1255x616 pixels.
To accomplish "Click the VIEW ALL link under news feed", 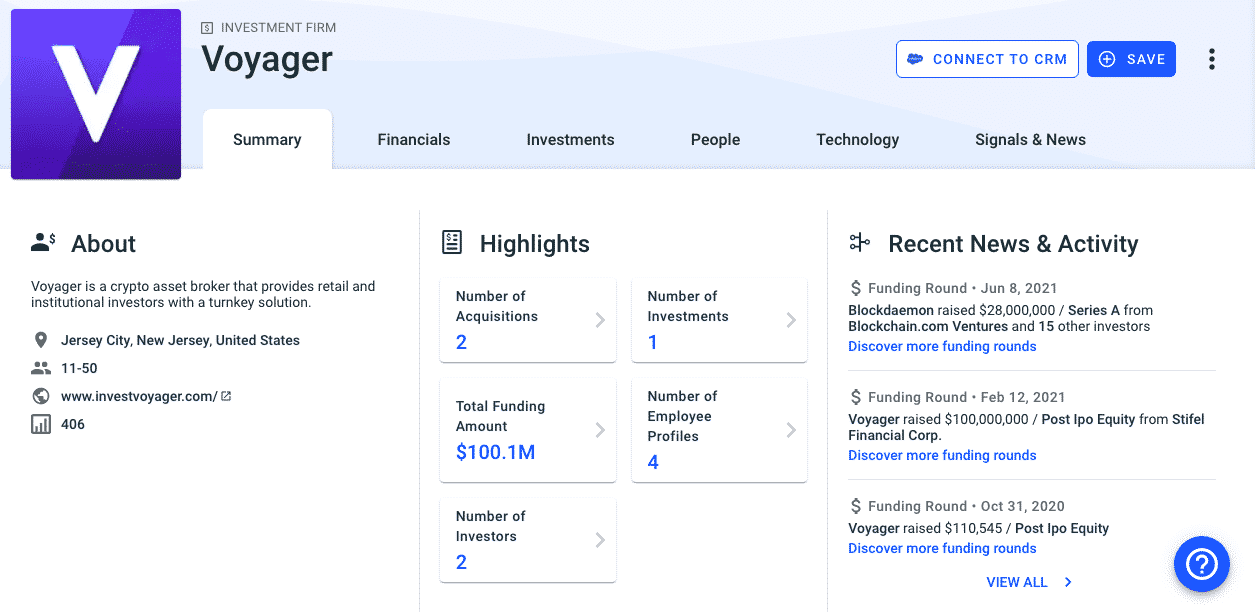I will click(1017, 582).
